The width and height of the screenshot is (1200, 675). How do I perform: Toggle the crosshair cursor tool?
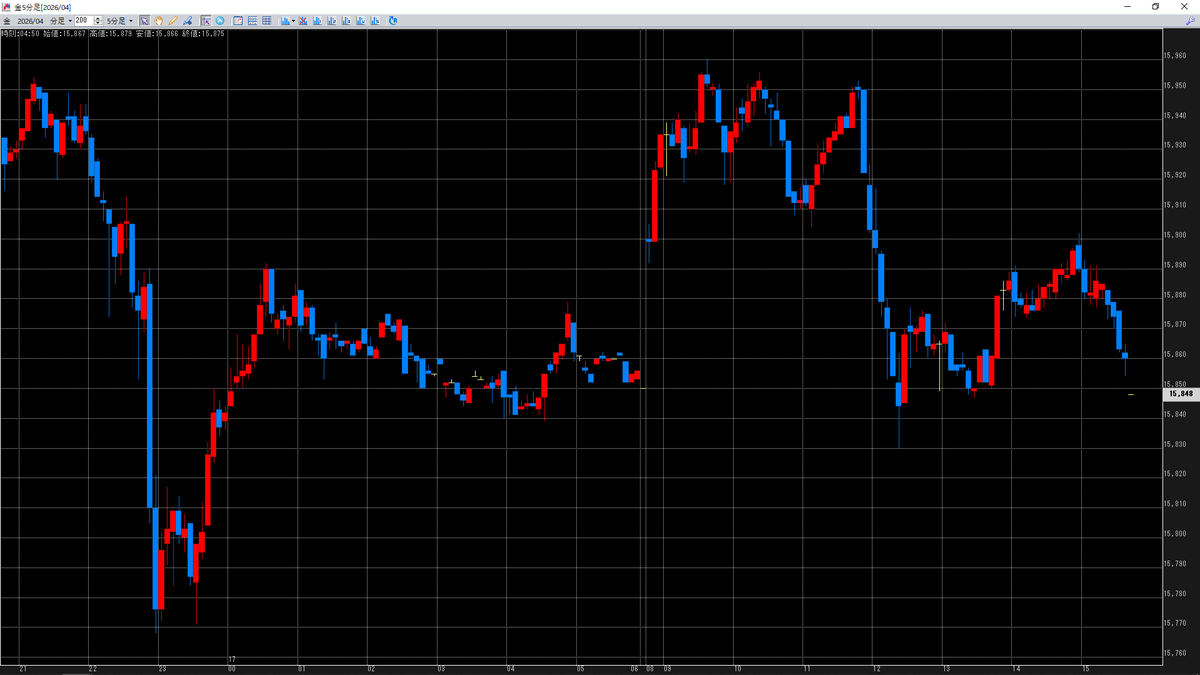click(x=206, y=21)
